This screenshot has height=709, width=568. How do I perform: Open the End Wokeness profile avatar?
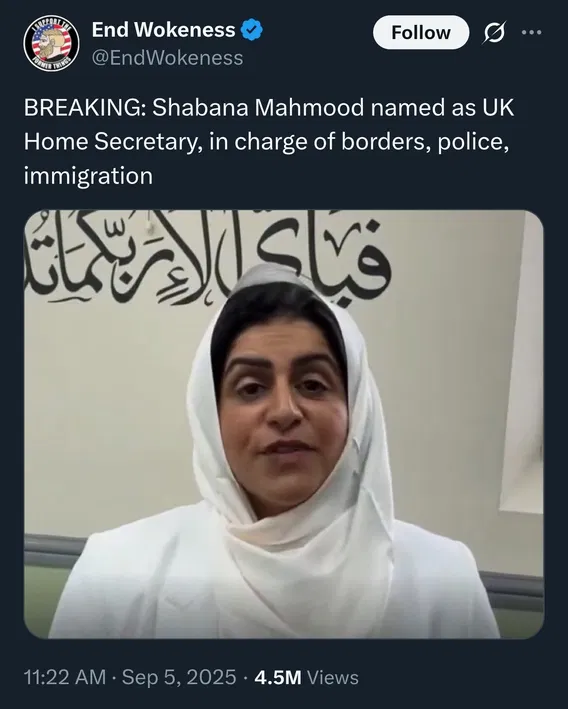click(51, 43)
